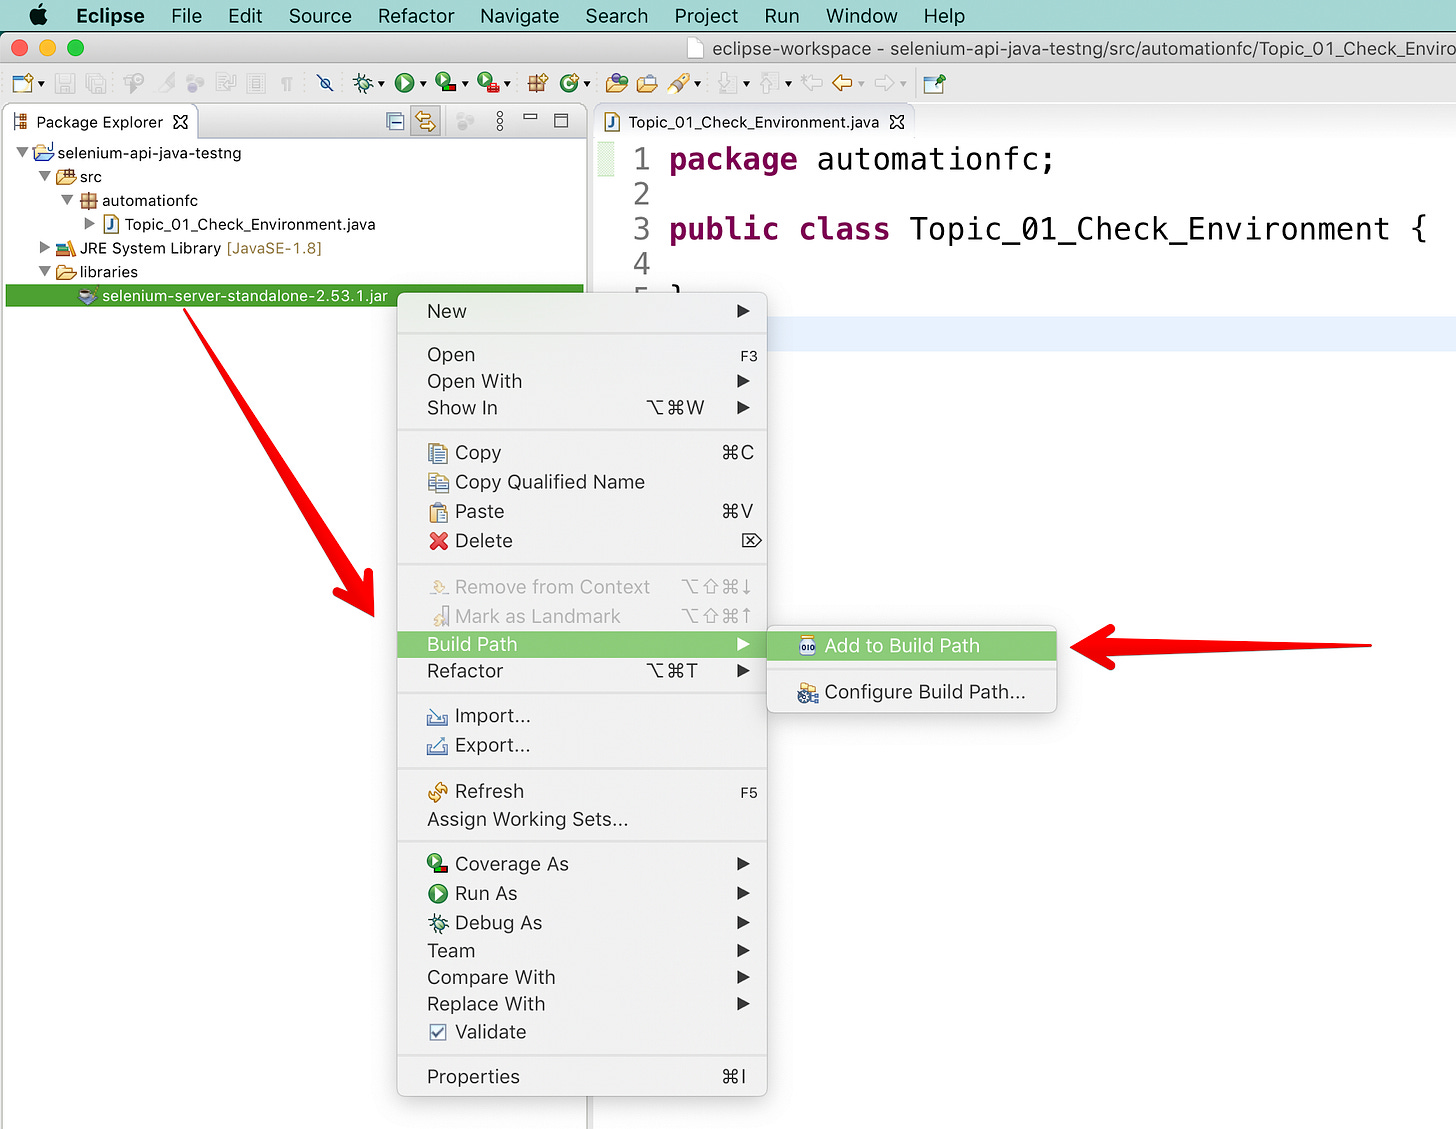This screenshot has height=1129, width=1456.
Task: Open the Source menu in menu bar
Action: click(x=320, y=16)
